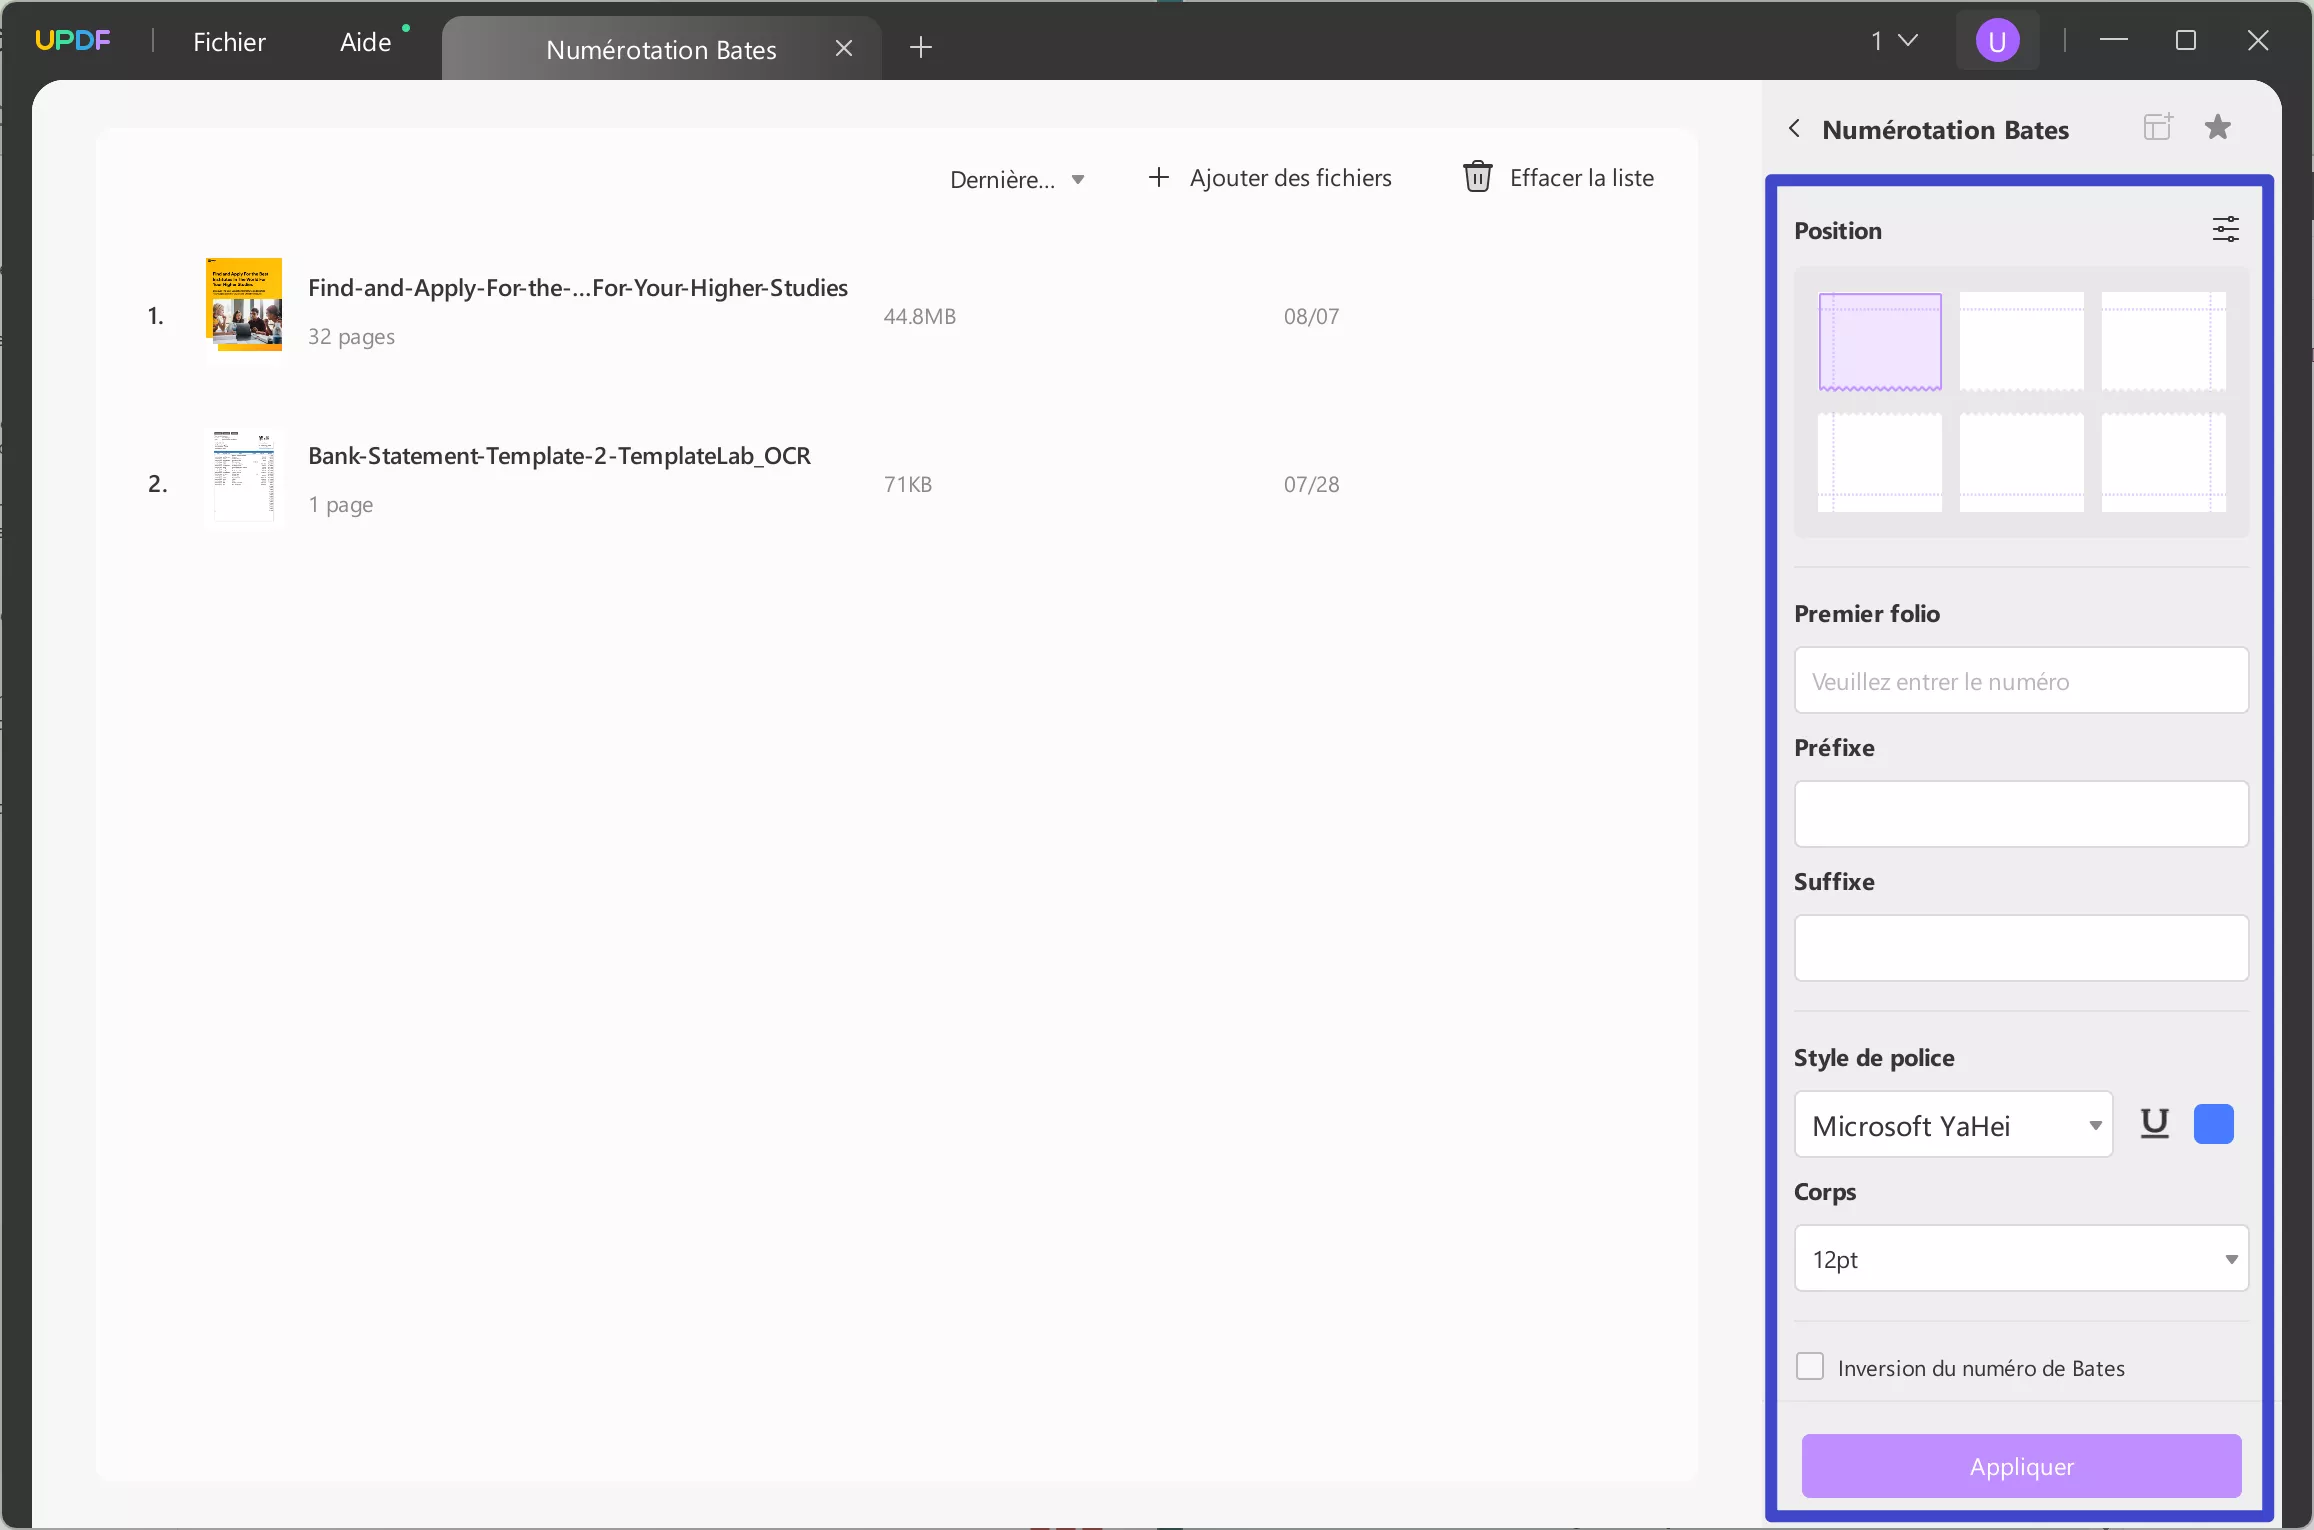
Task: Click the purple user avatar icon
Action: pyautogui.click(x=1997, y=41)
